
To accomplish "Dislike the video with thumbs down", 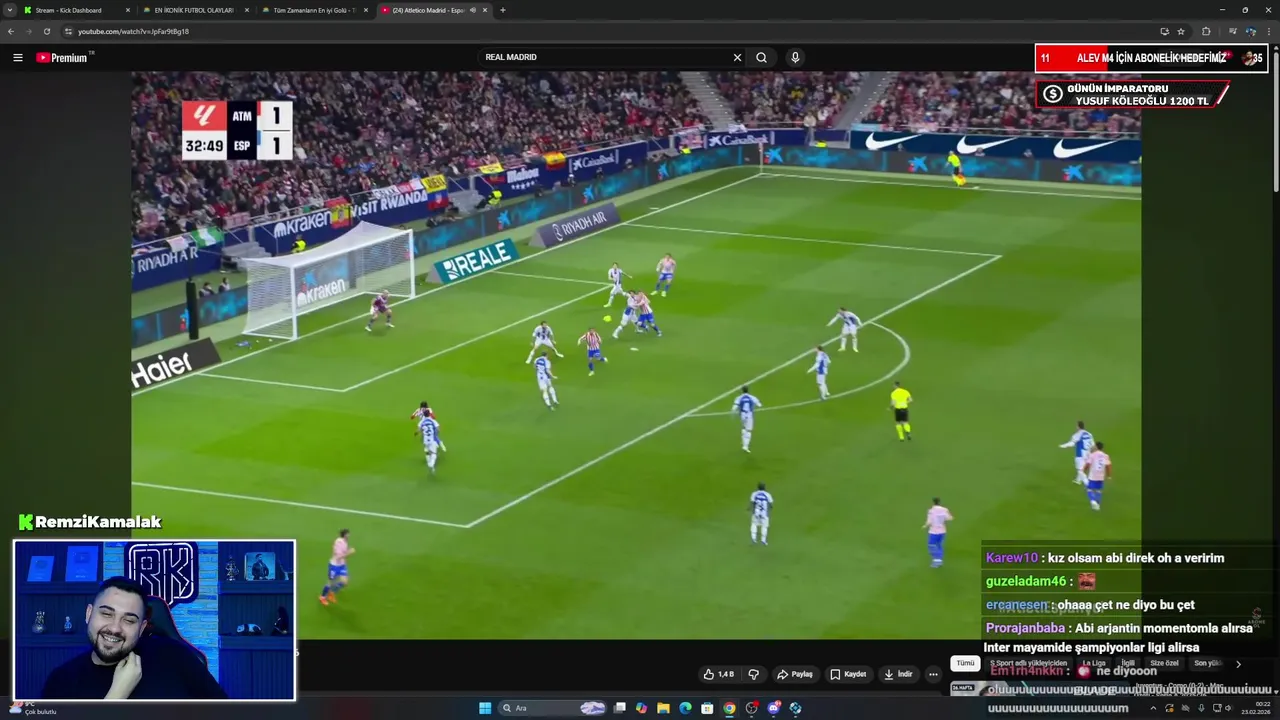I will pos(754,674).
